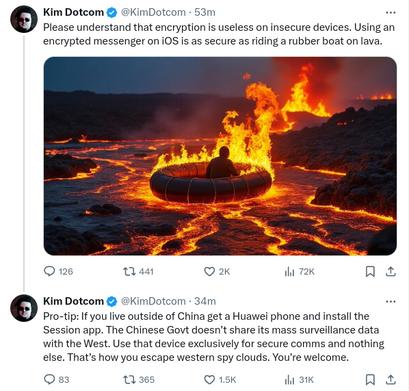Image resolution: width=409 pixels, height=391 pixels.
Task: Open the 34m timestamp on second tweet
Action: pyautogui.click(x=205, y=301)
